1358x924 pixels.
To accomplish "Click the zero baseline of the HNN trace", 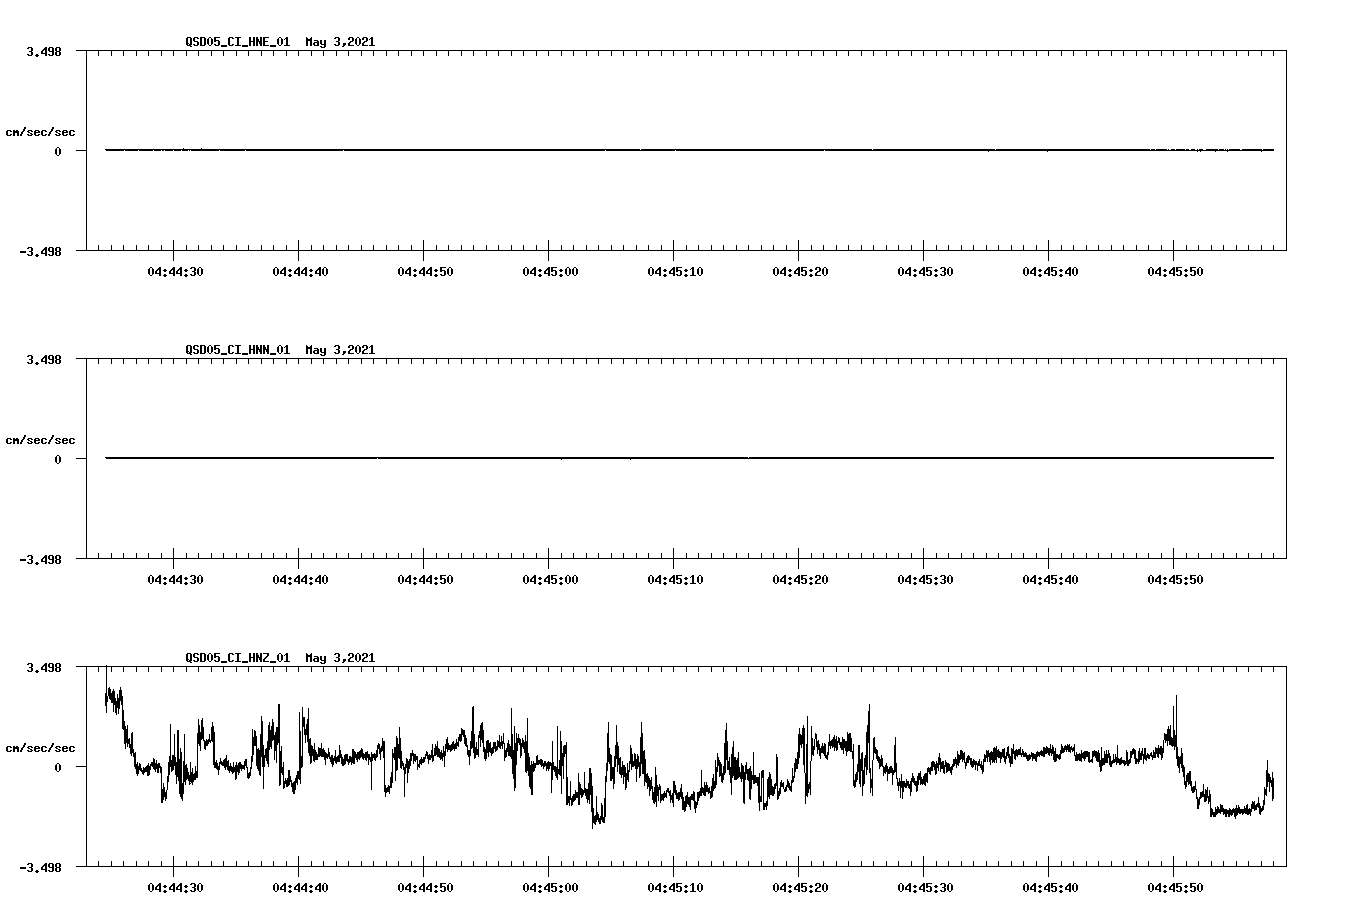I will coord(650,458).
